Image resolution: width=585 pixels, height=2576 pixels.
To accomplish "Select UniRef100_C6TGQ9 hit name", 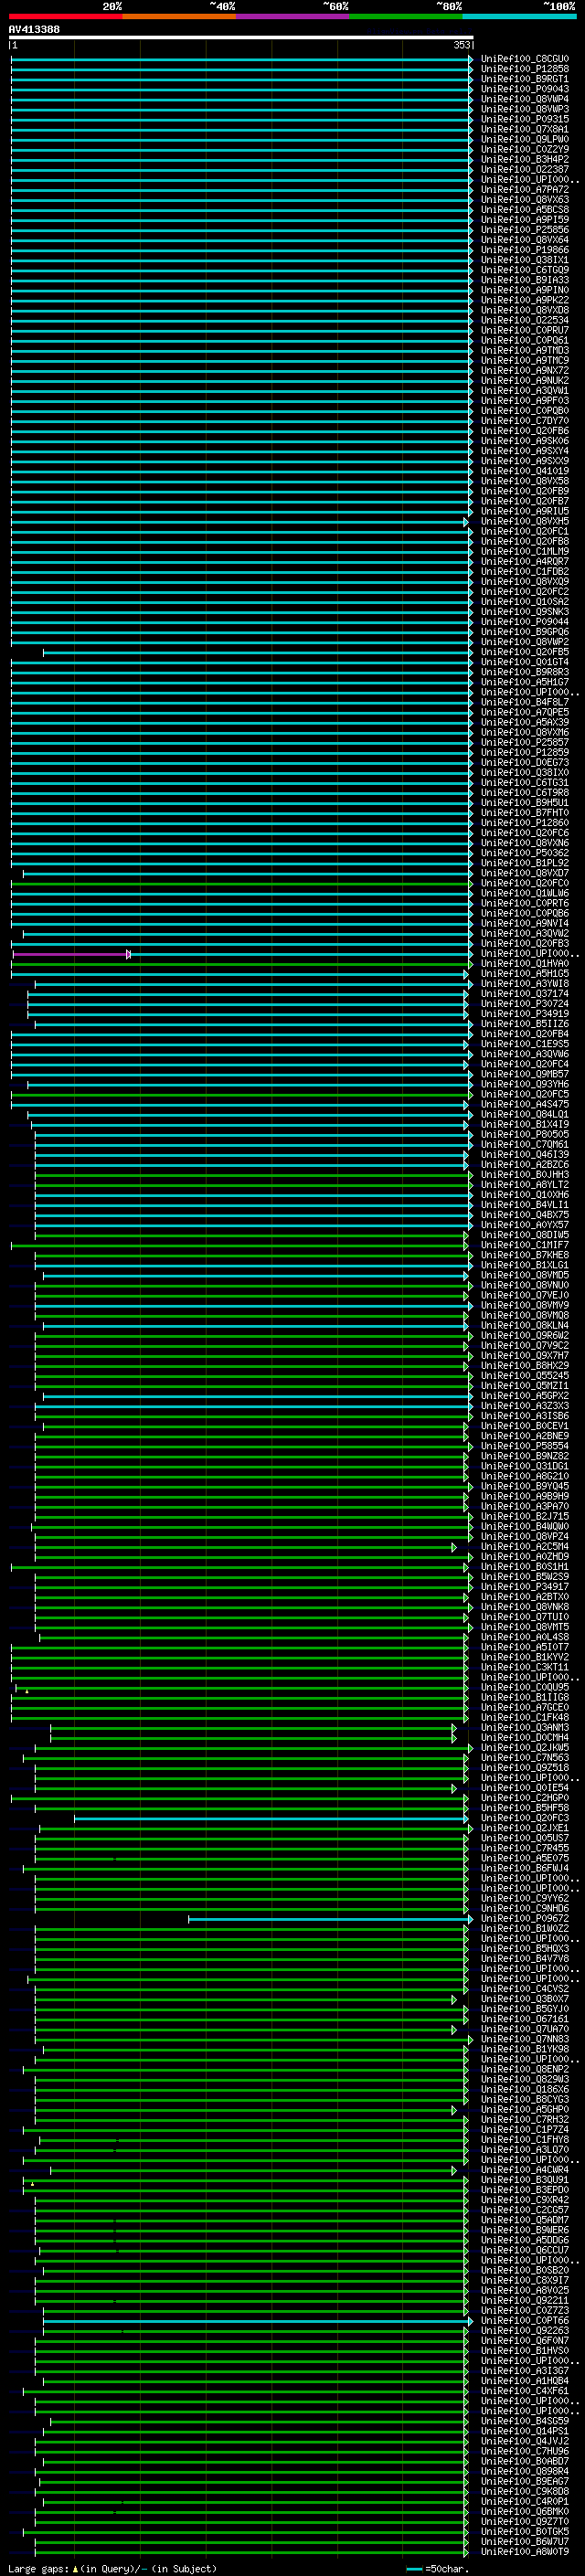I will 524,270.
